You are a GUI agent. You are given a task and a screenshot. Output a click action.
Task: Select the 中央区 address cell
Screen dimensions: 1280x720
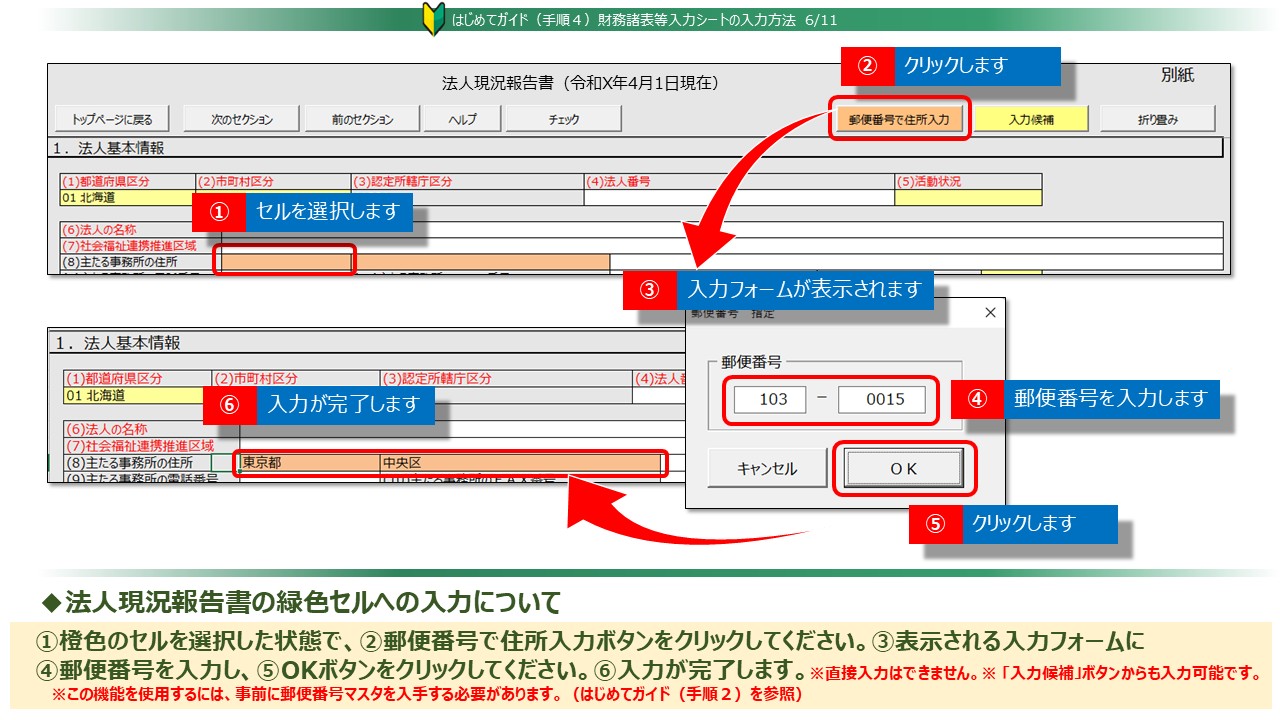[520, 463]
